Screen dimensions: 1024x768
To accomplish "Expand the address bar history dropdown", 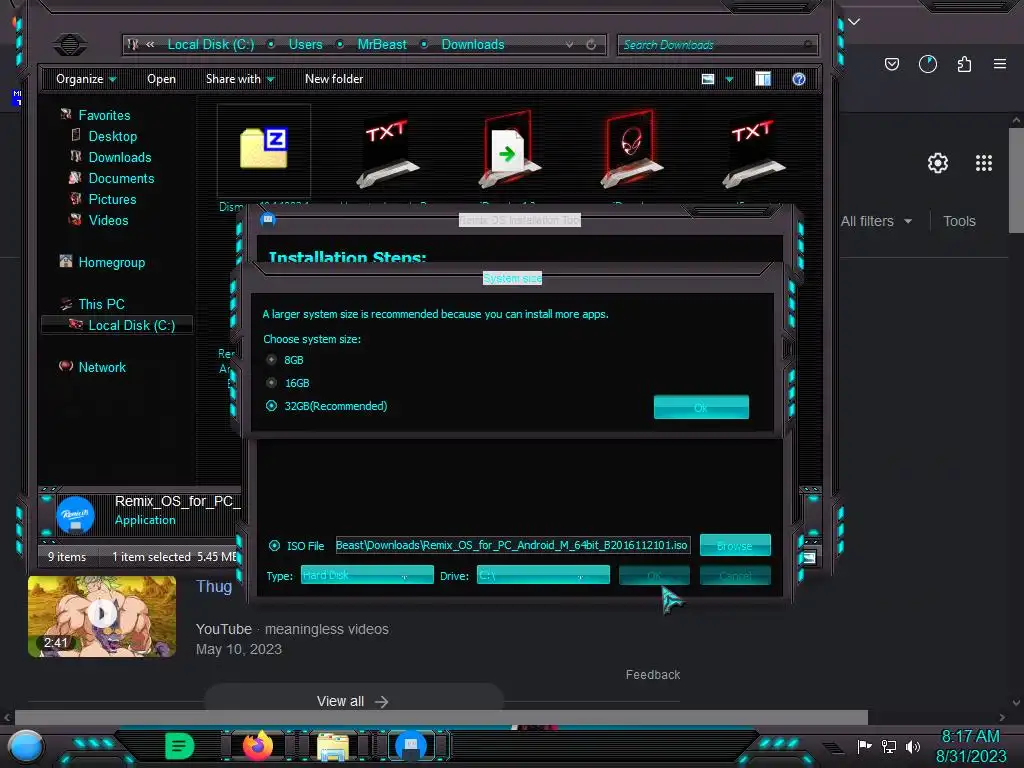I will (x=569, y=44).
